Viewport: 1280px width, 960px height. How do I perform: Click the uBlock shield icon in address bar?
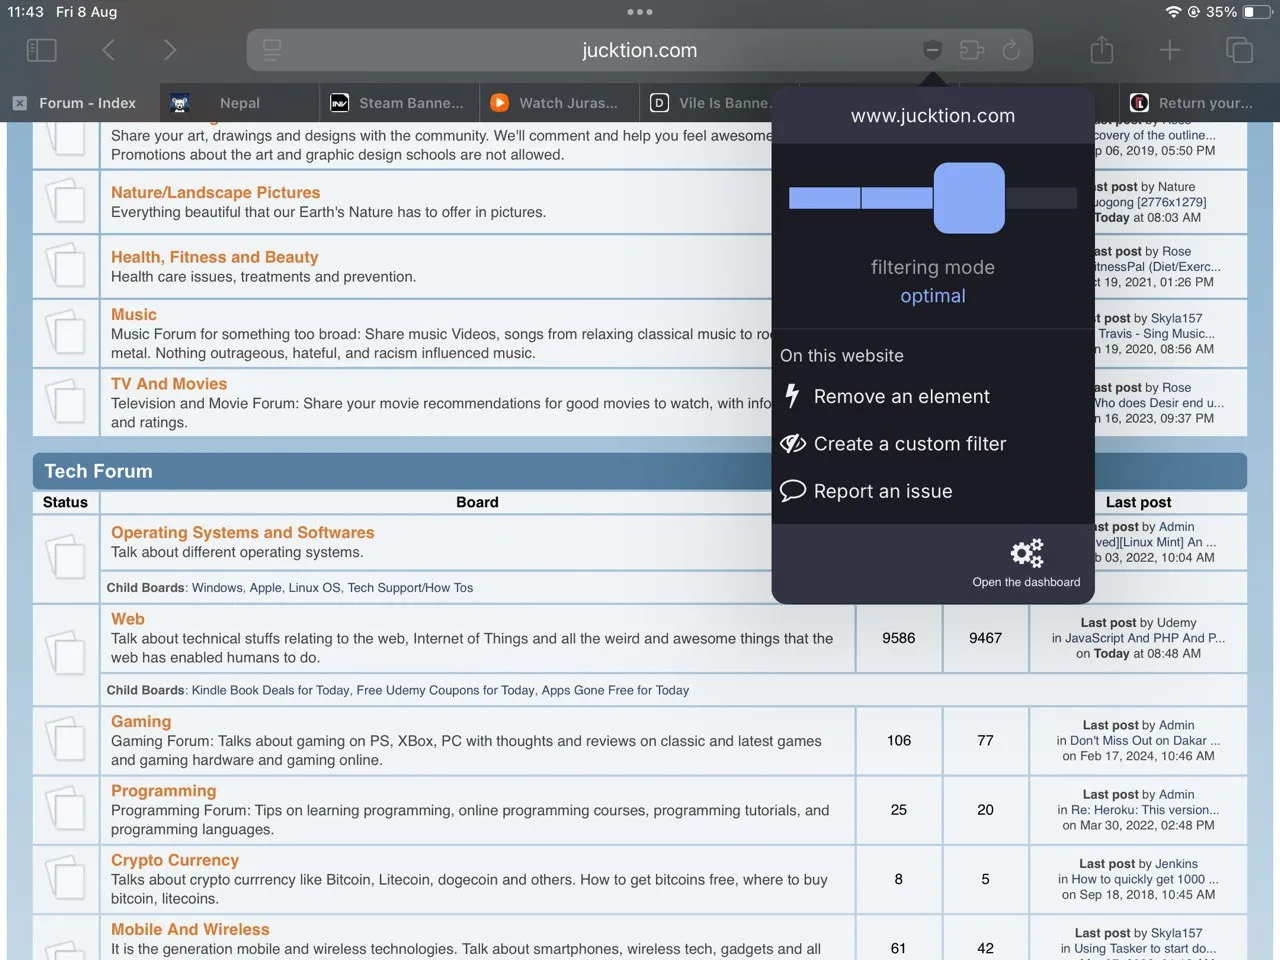932,50
